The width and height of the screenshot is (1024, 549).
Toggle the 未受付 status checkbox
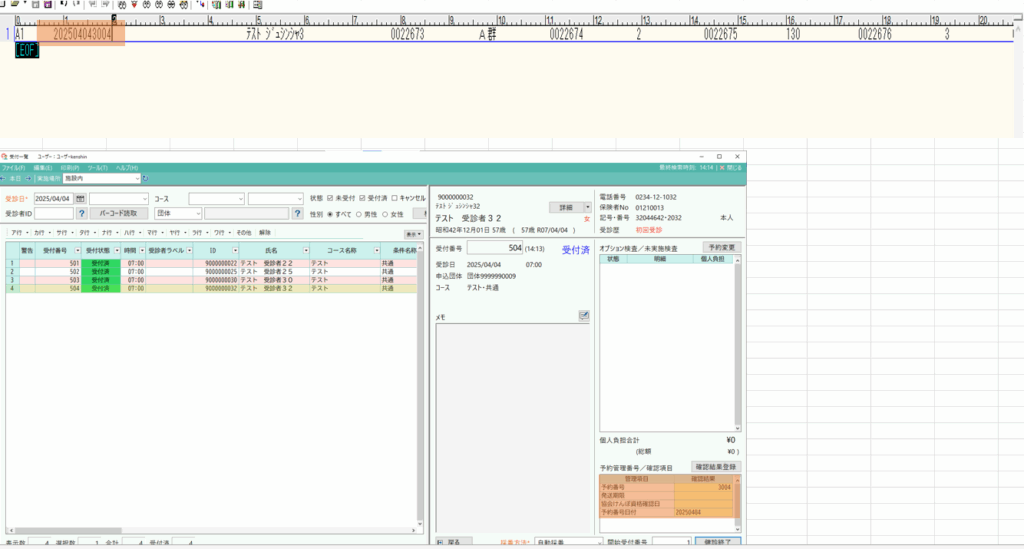pos(330,198)
